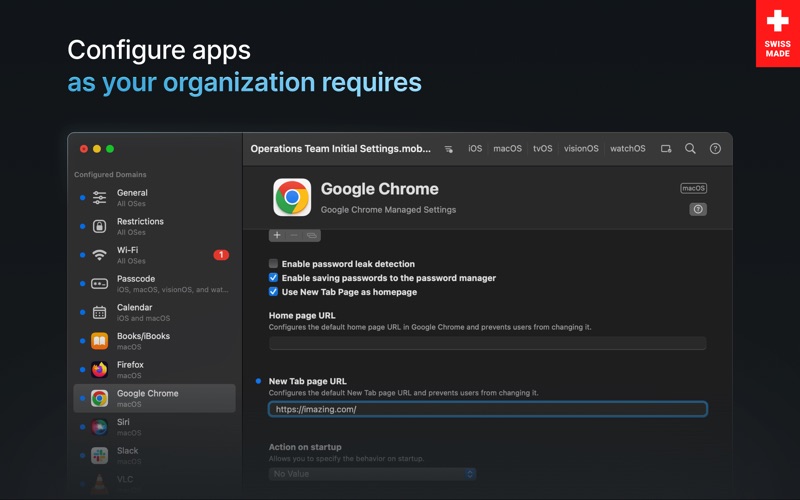Viewport: 800px width, 500px height.
Task: Switch to the visionOS filter tab
Action: click(581, 148)
